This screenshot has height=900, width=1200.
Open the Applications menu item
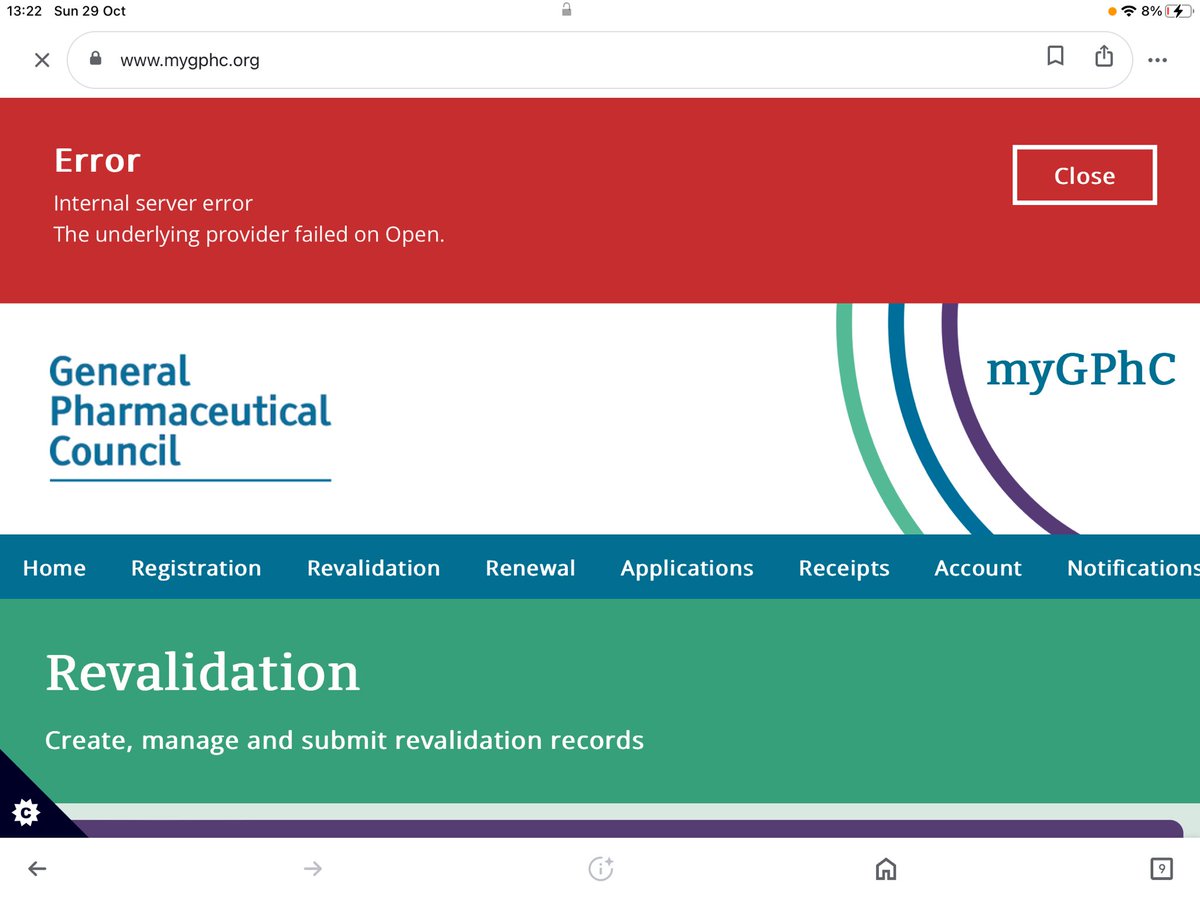click(687, 568)
